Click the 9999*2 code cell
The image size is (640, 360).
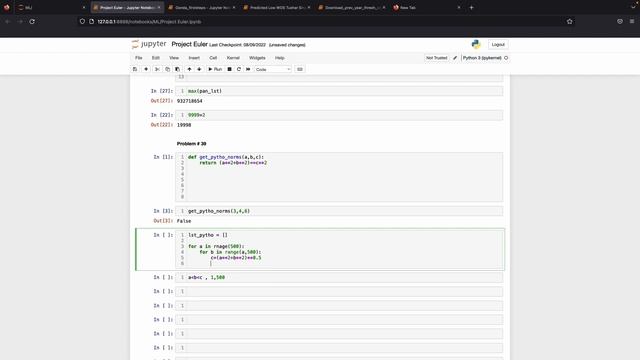pos(339,115)
